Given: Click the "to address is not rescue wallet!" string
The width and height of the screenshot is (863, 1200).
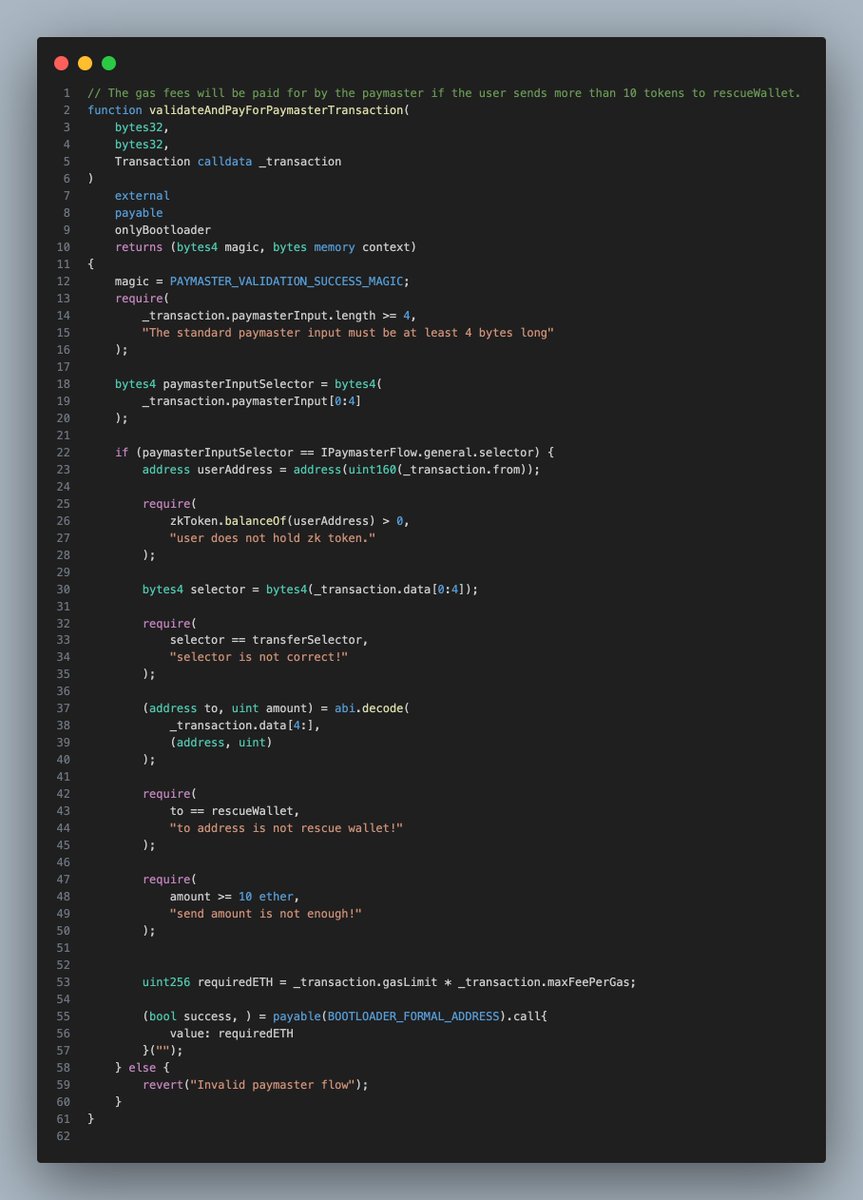Looking at the screenshot, I should (286, 828).
